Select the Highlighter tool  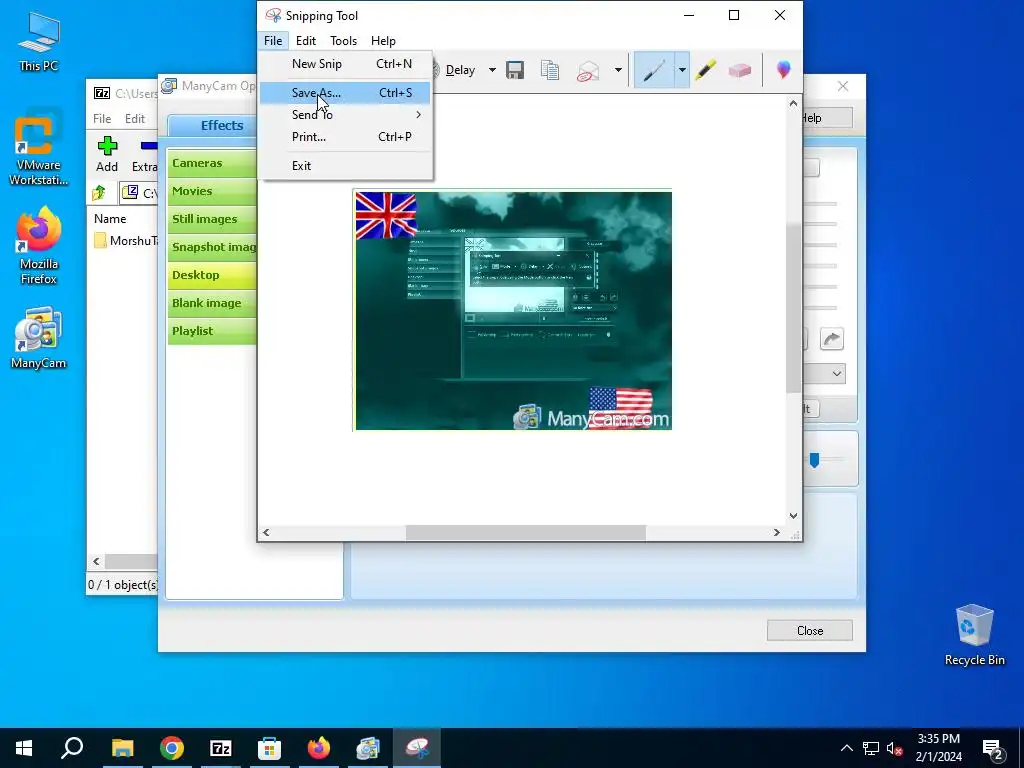[705, 70]
